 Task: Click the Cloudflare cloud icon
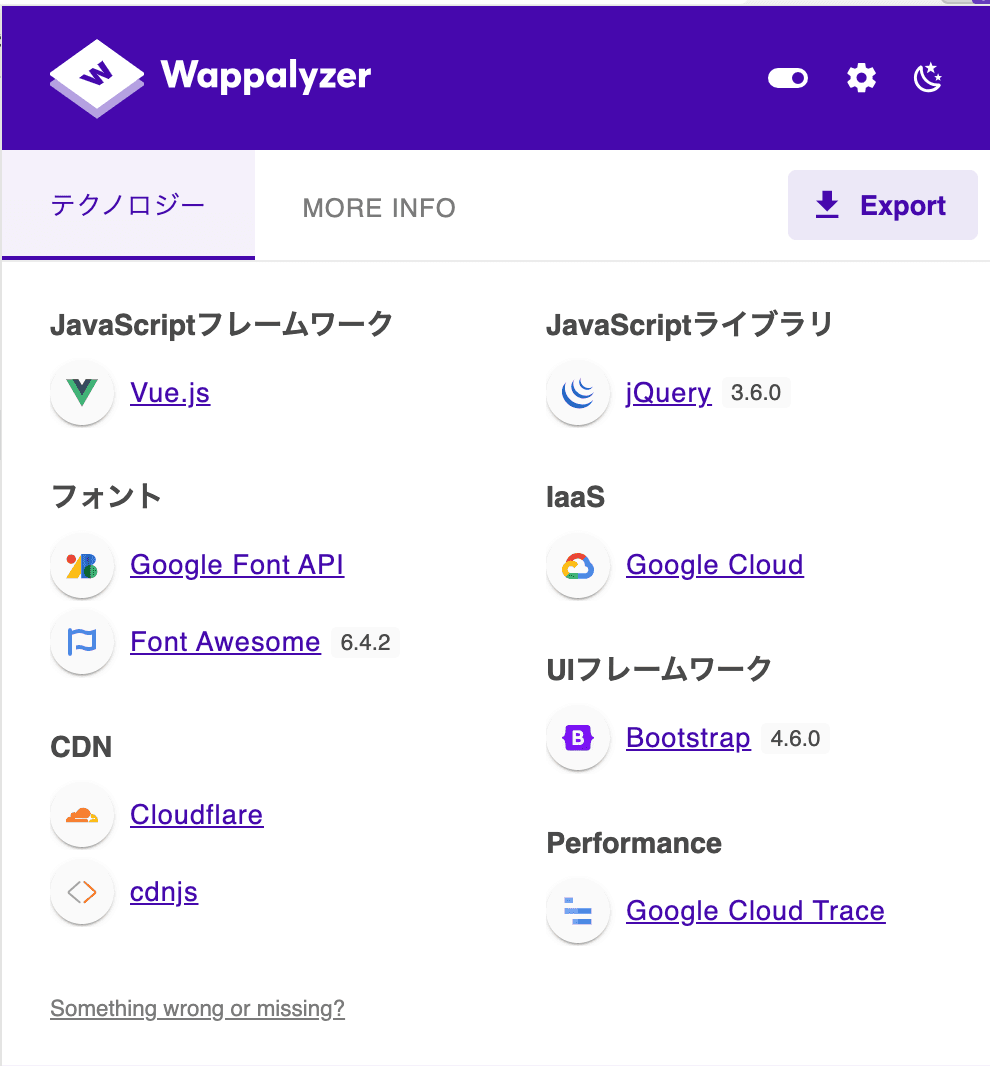click(81, 815)
